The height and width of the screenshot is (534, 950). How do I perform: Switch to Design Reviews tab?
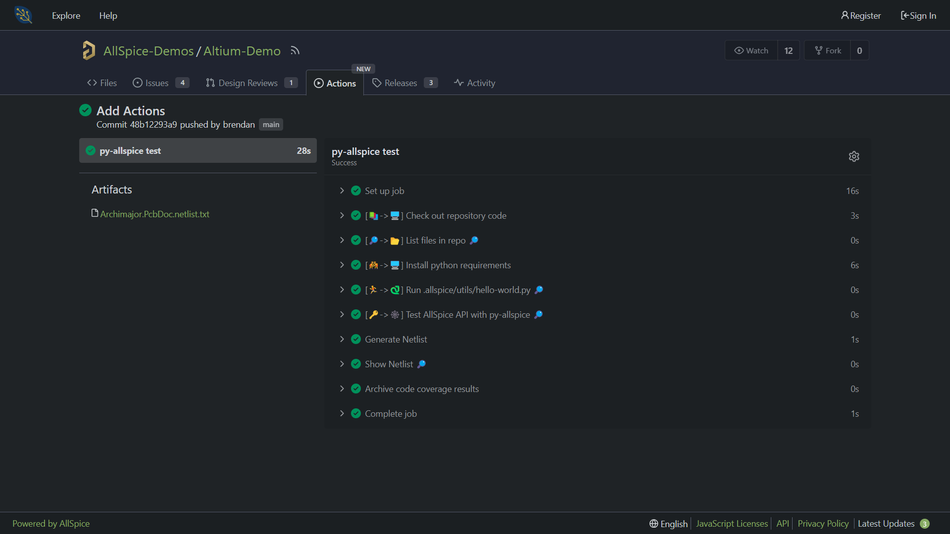click(x=251, y=83)
